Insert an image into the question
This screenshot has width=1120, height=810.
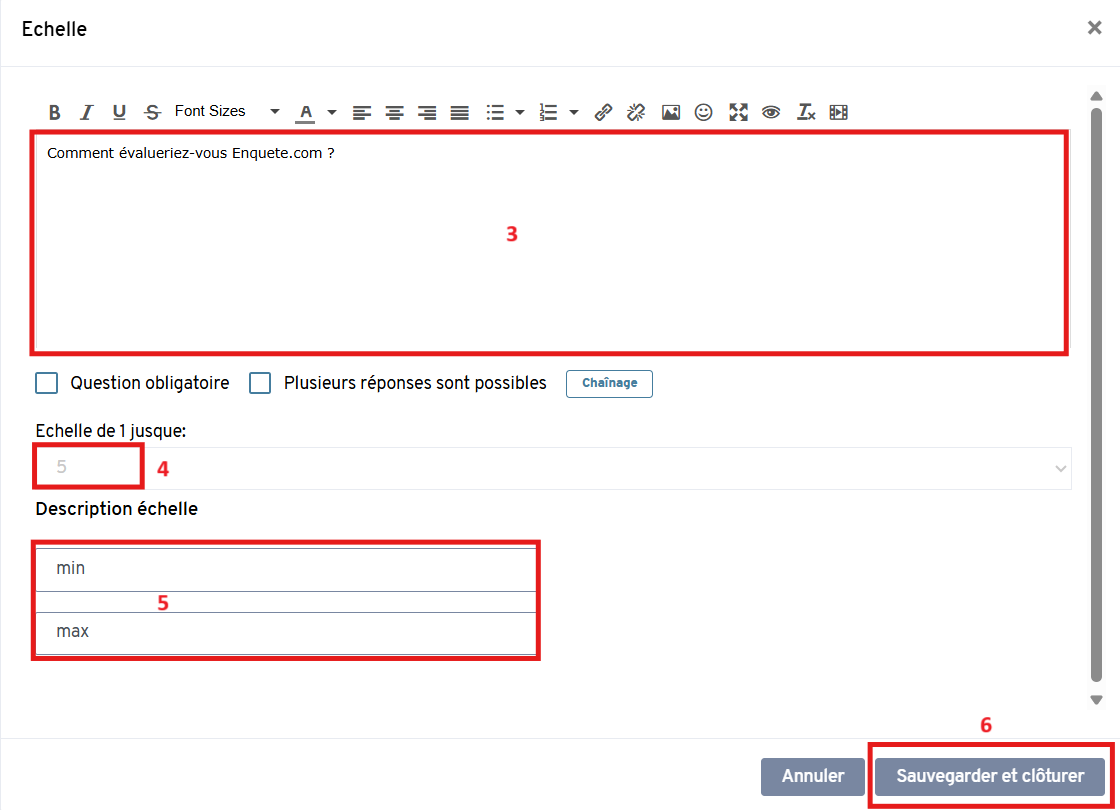(671, 112)
